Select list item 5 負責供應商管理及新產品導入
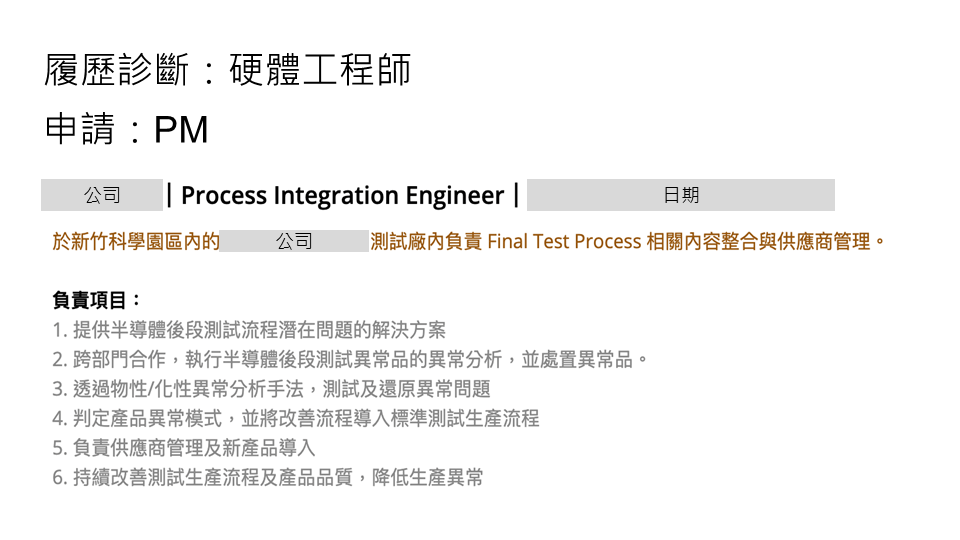Viewport: 960px width, 540px height. (184, 448)
